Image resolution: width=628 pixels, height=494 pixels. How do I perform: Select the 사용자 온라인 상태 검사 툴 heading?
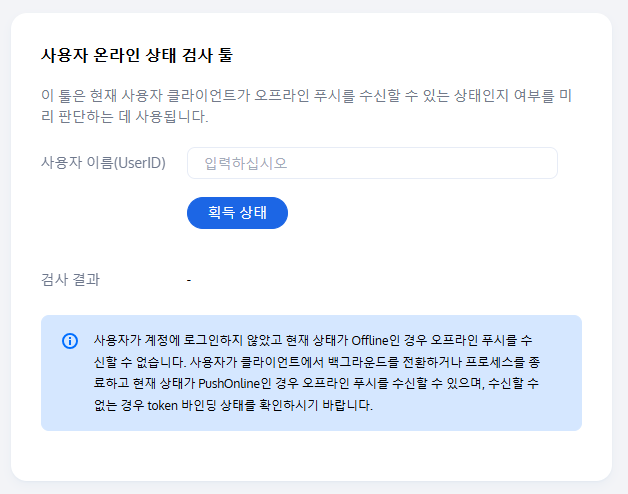point(137,55)
